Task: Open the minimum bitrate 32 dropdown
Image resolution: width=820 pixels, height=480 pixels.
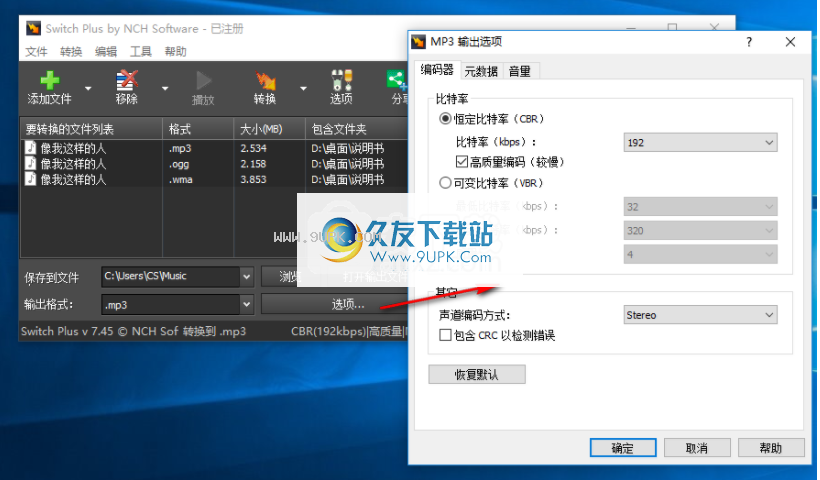Action: coord(700,207)
